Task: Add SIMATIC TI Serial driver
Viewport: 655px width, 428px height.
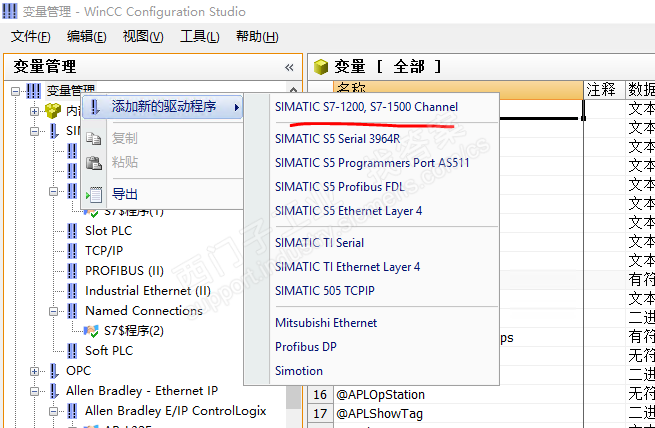Action: tap(320, 243)
